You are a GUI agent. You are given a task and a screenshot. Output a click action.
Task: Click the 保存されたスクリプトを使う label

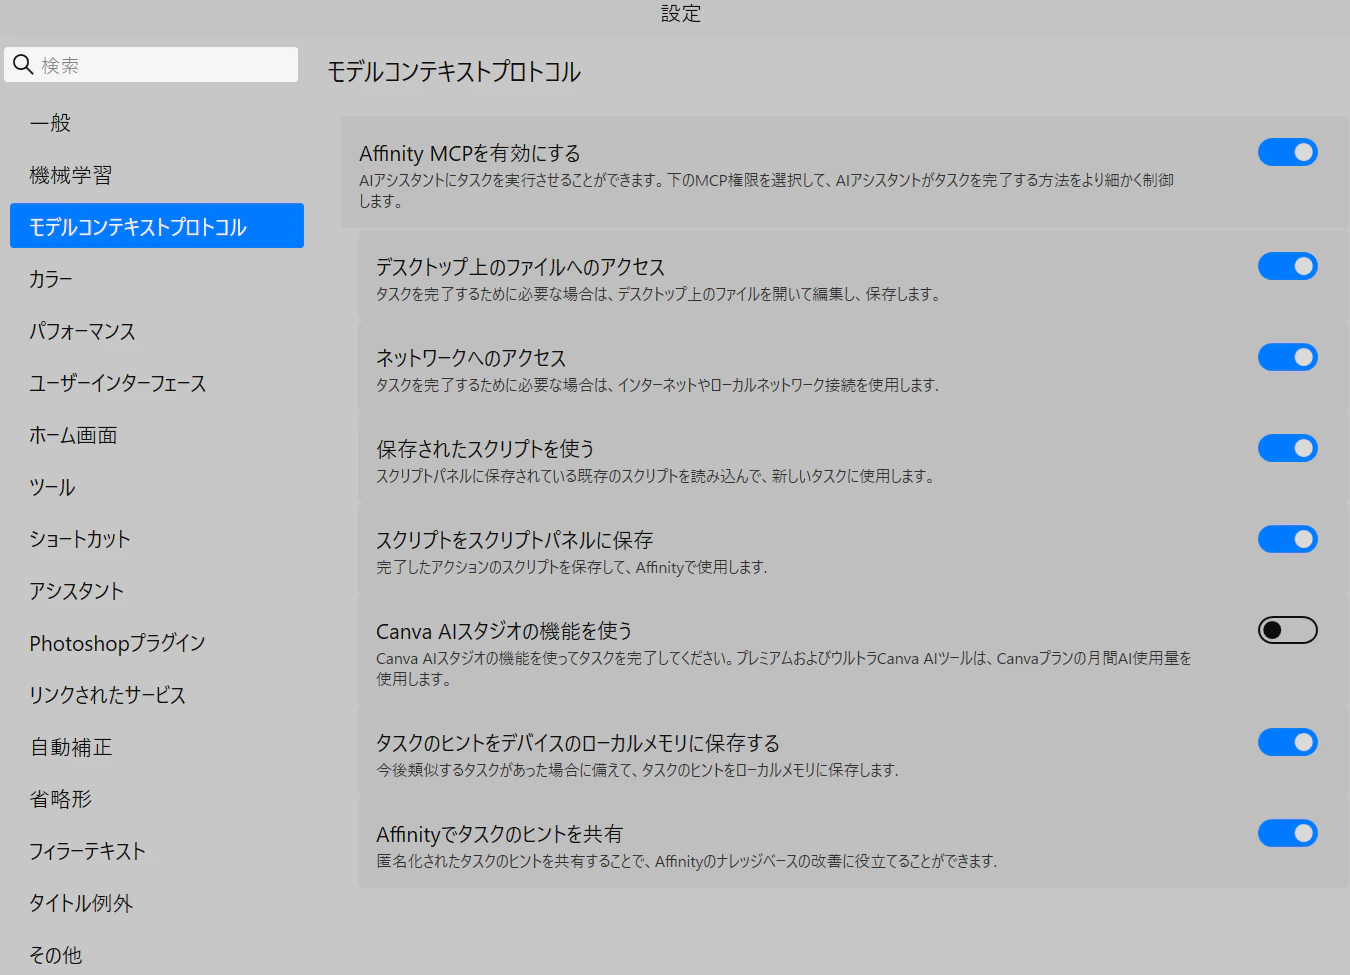tap(485, 449)
